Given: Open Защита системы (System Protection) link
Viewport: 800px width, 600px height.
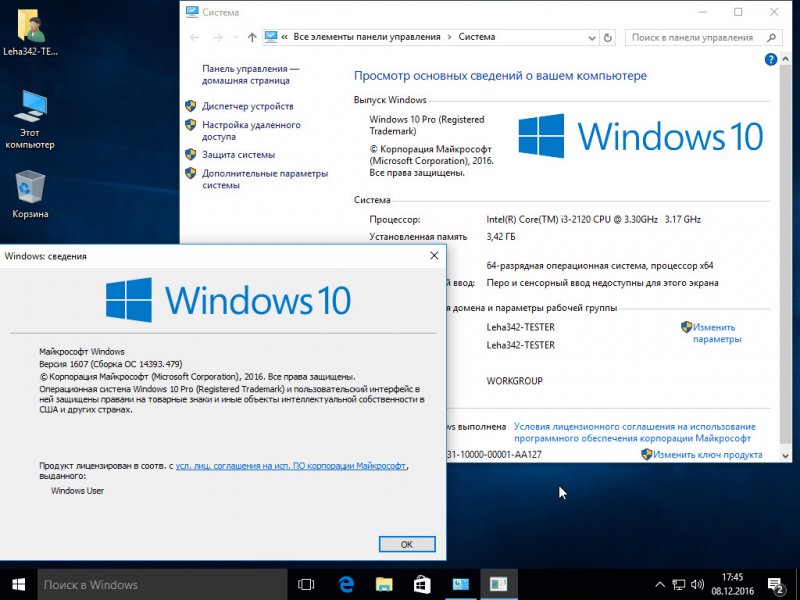Looking at the screenshot, I should point(238,155).
